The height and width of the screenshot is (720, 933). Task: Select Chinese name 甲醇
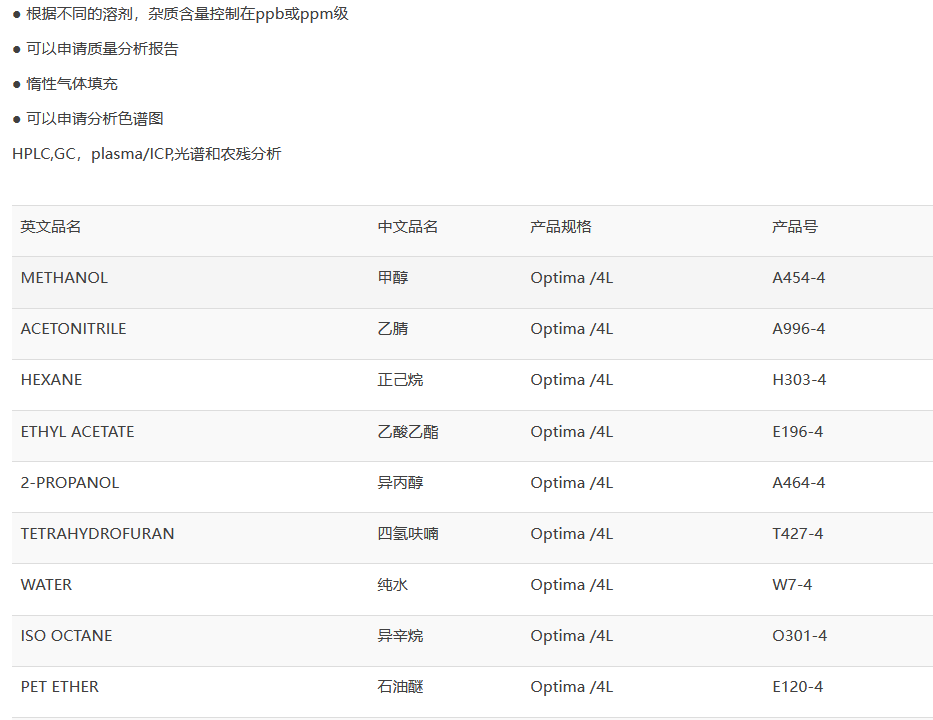point(393,278)
